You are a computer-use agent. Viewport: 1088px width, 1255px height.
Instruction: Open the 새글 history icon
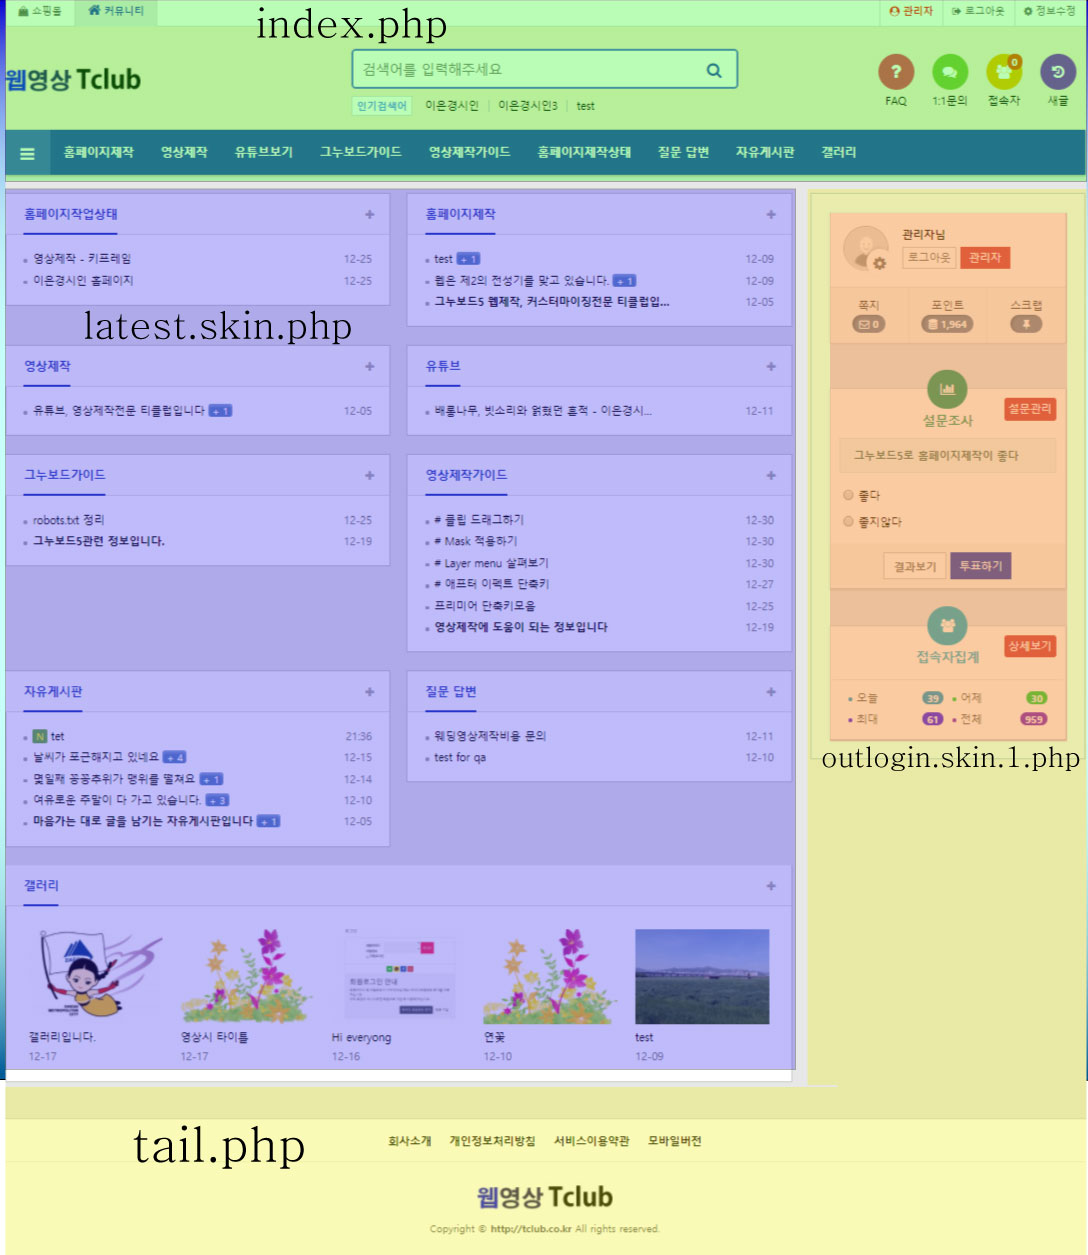click(1058, 72)
